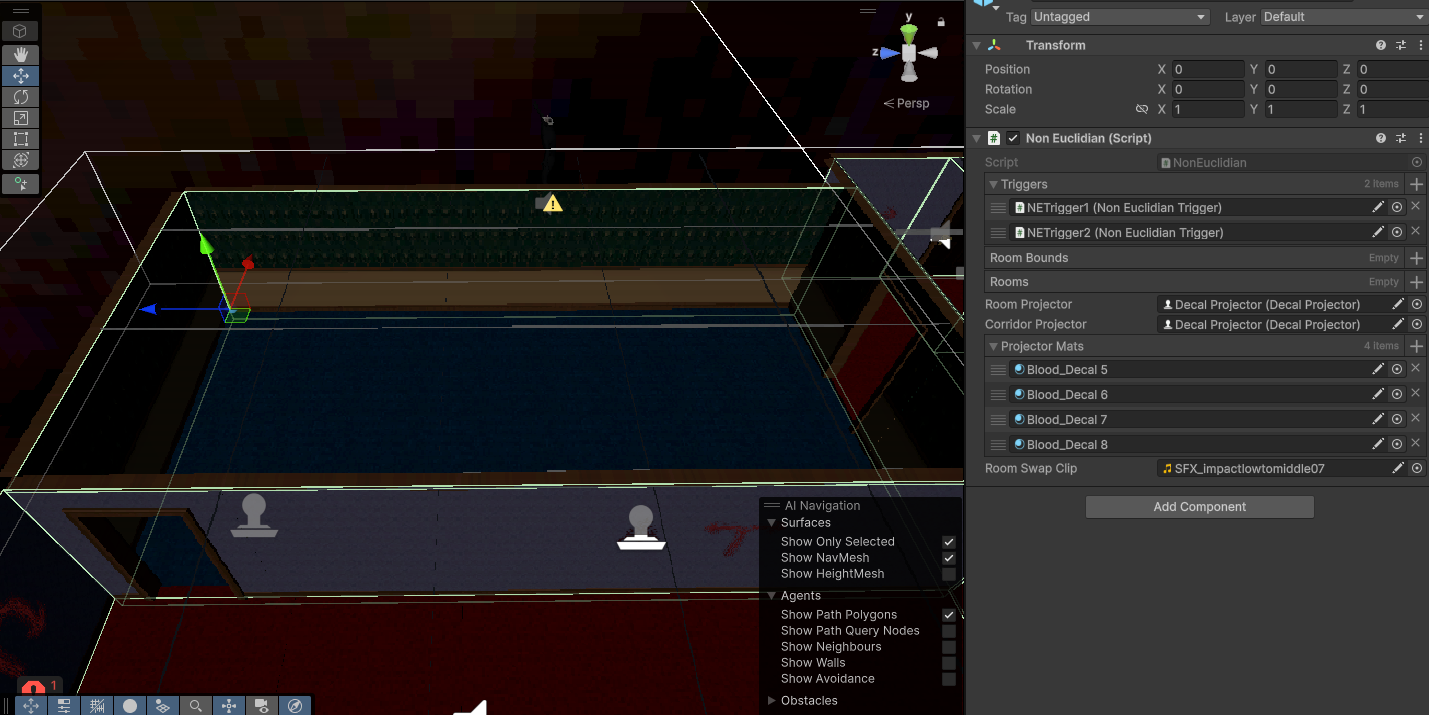Collapse the Triggers list
This screenshot has height=715, width=1429.
[993, 184]
